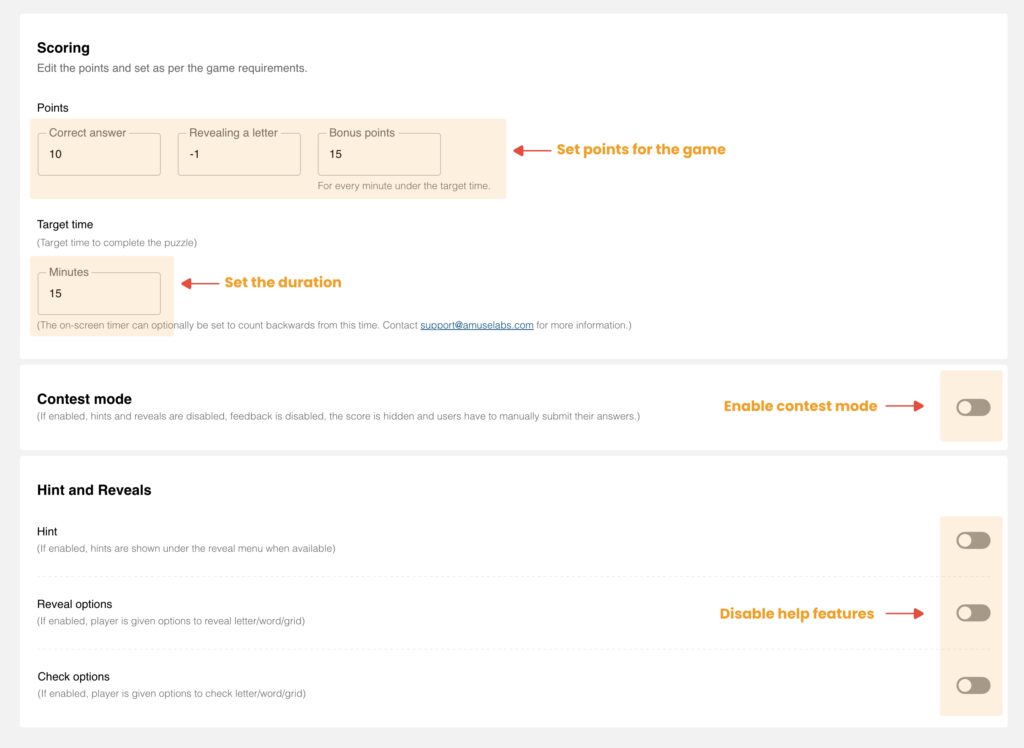Click the Hint and Reveals heading
The image size is (1024, 748).
pyautogui.click(x=94, y=490)
